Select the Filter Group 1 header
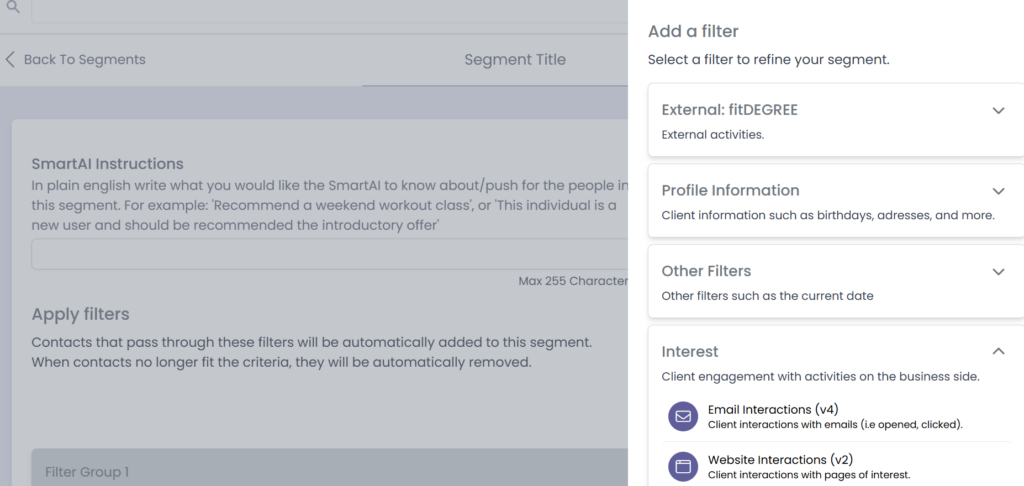Viewport: 1024px width, 486px height. (x=87, y=472)
